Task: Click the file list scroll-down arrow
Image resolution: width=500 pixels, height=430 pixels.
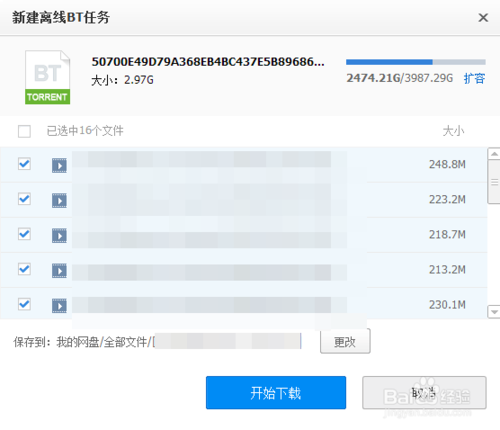Action: [494, 312]
